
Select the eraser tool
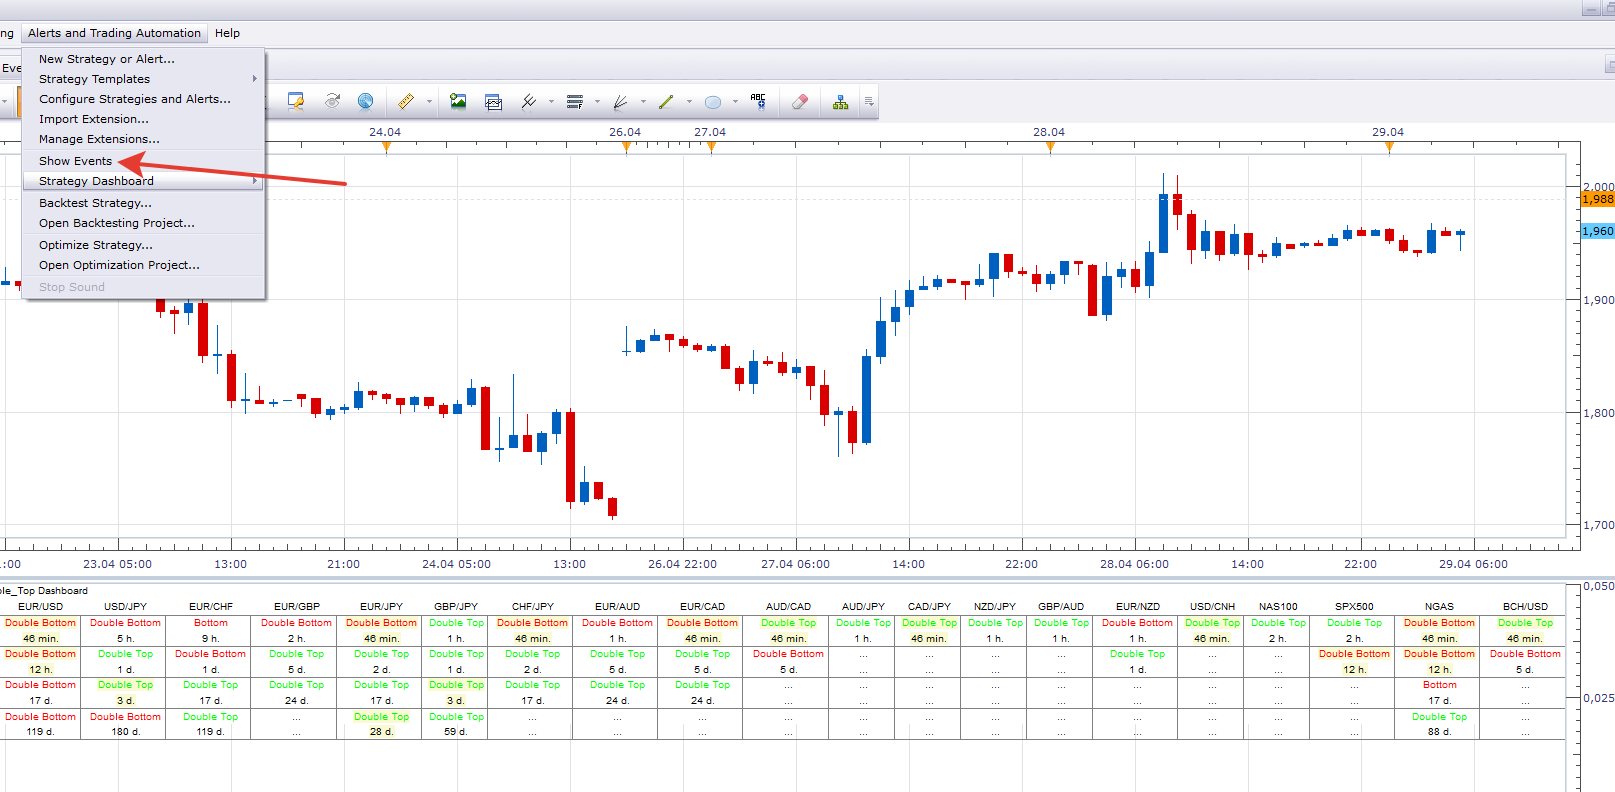click(x=799, y=101)
